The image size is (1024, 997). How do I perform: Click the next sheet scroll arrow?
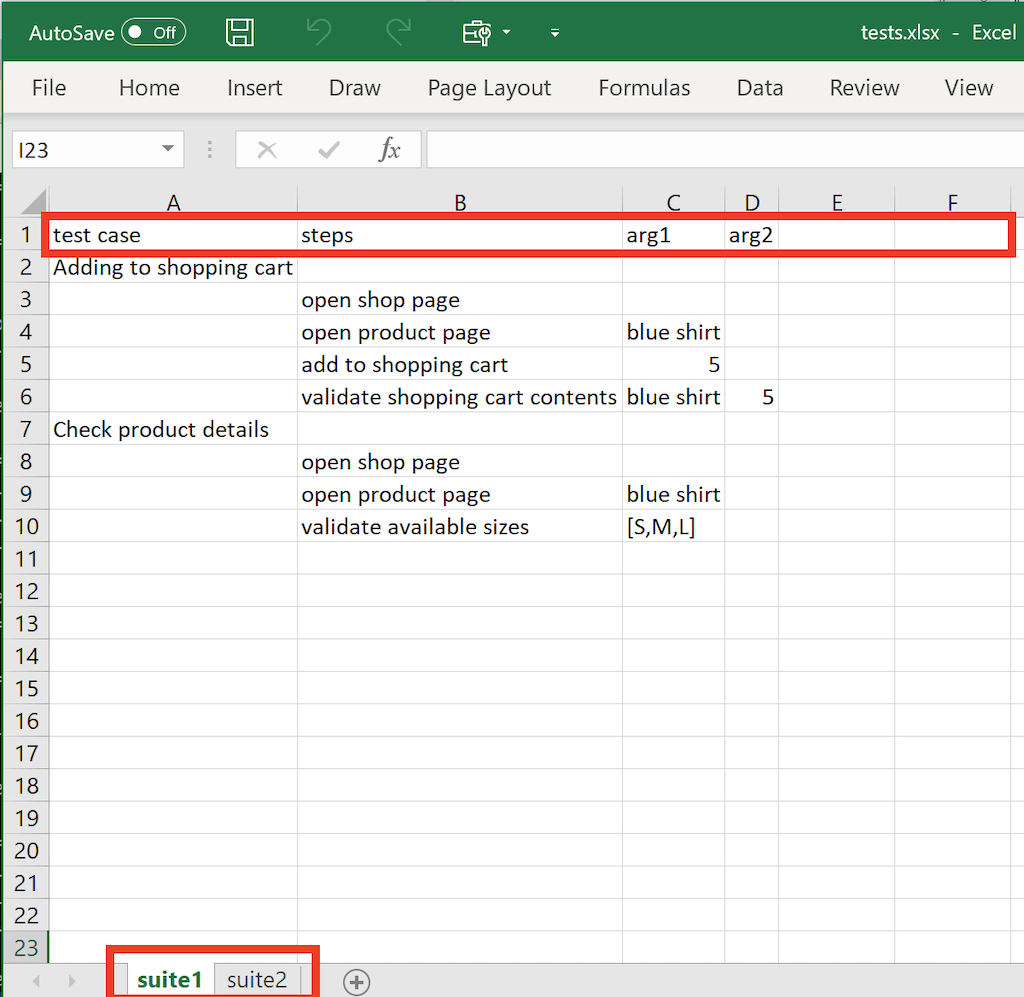(x=72, y=981)
